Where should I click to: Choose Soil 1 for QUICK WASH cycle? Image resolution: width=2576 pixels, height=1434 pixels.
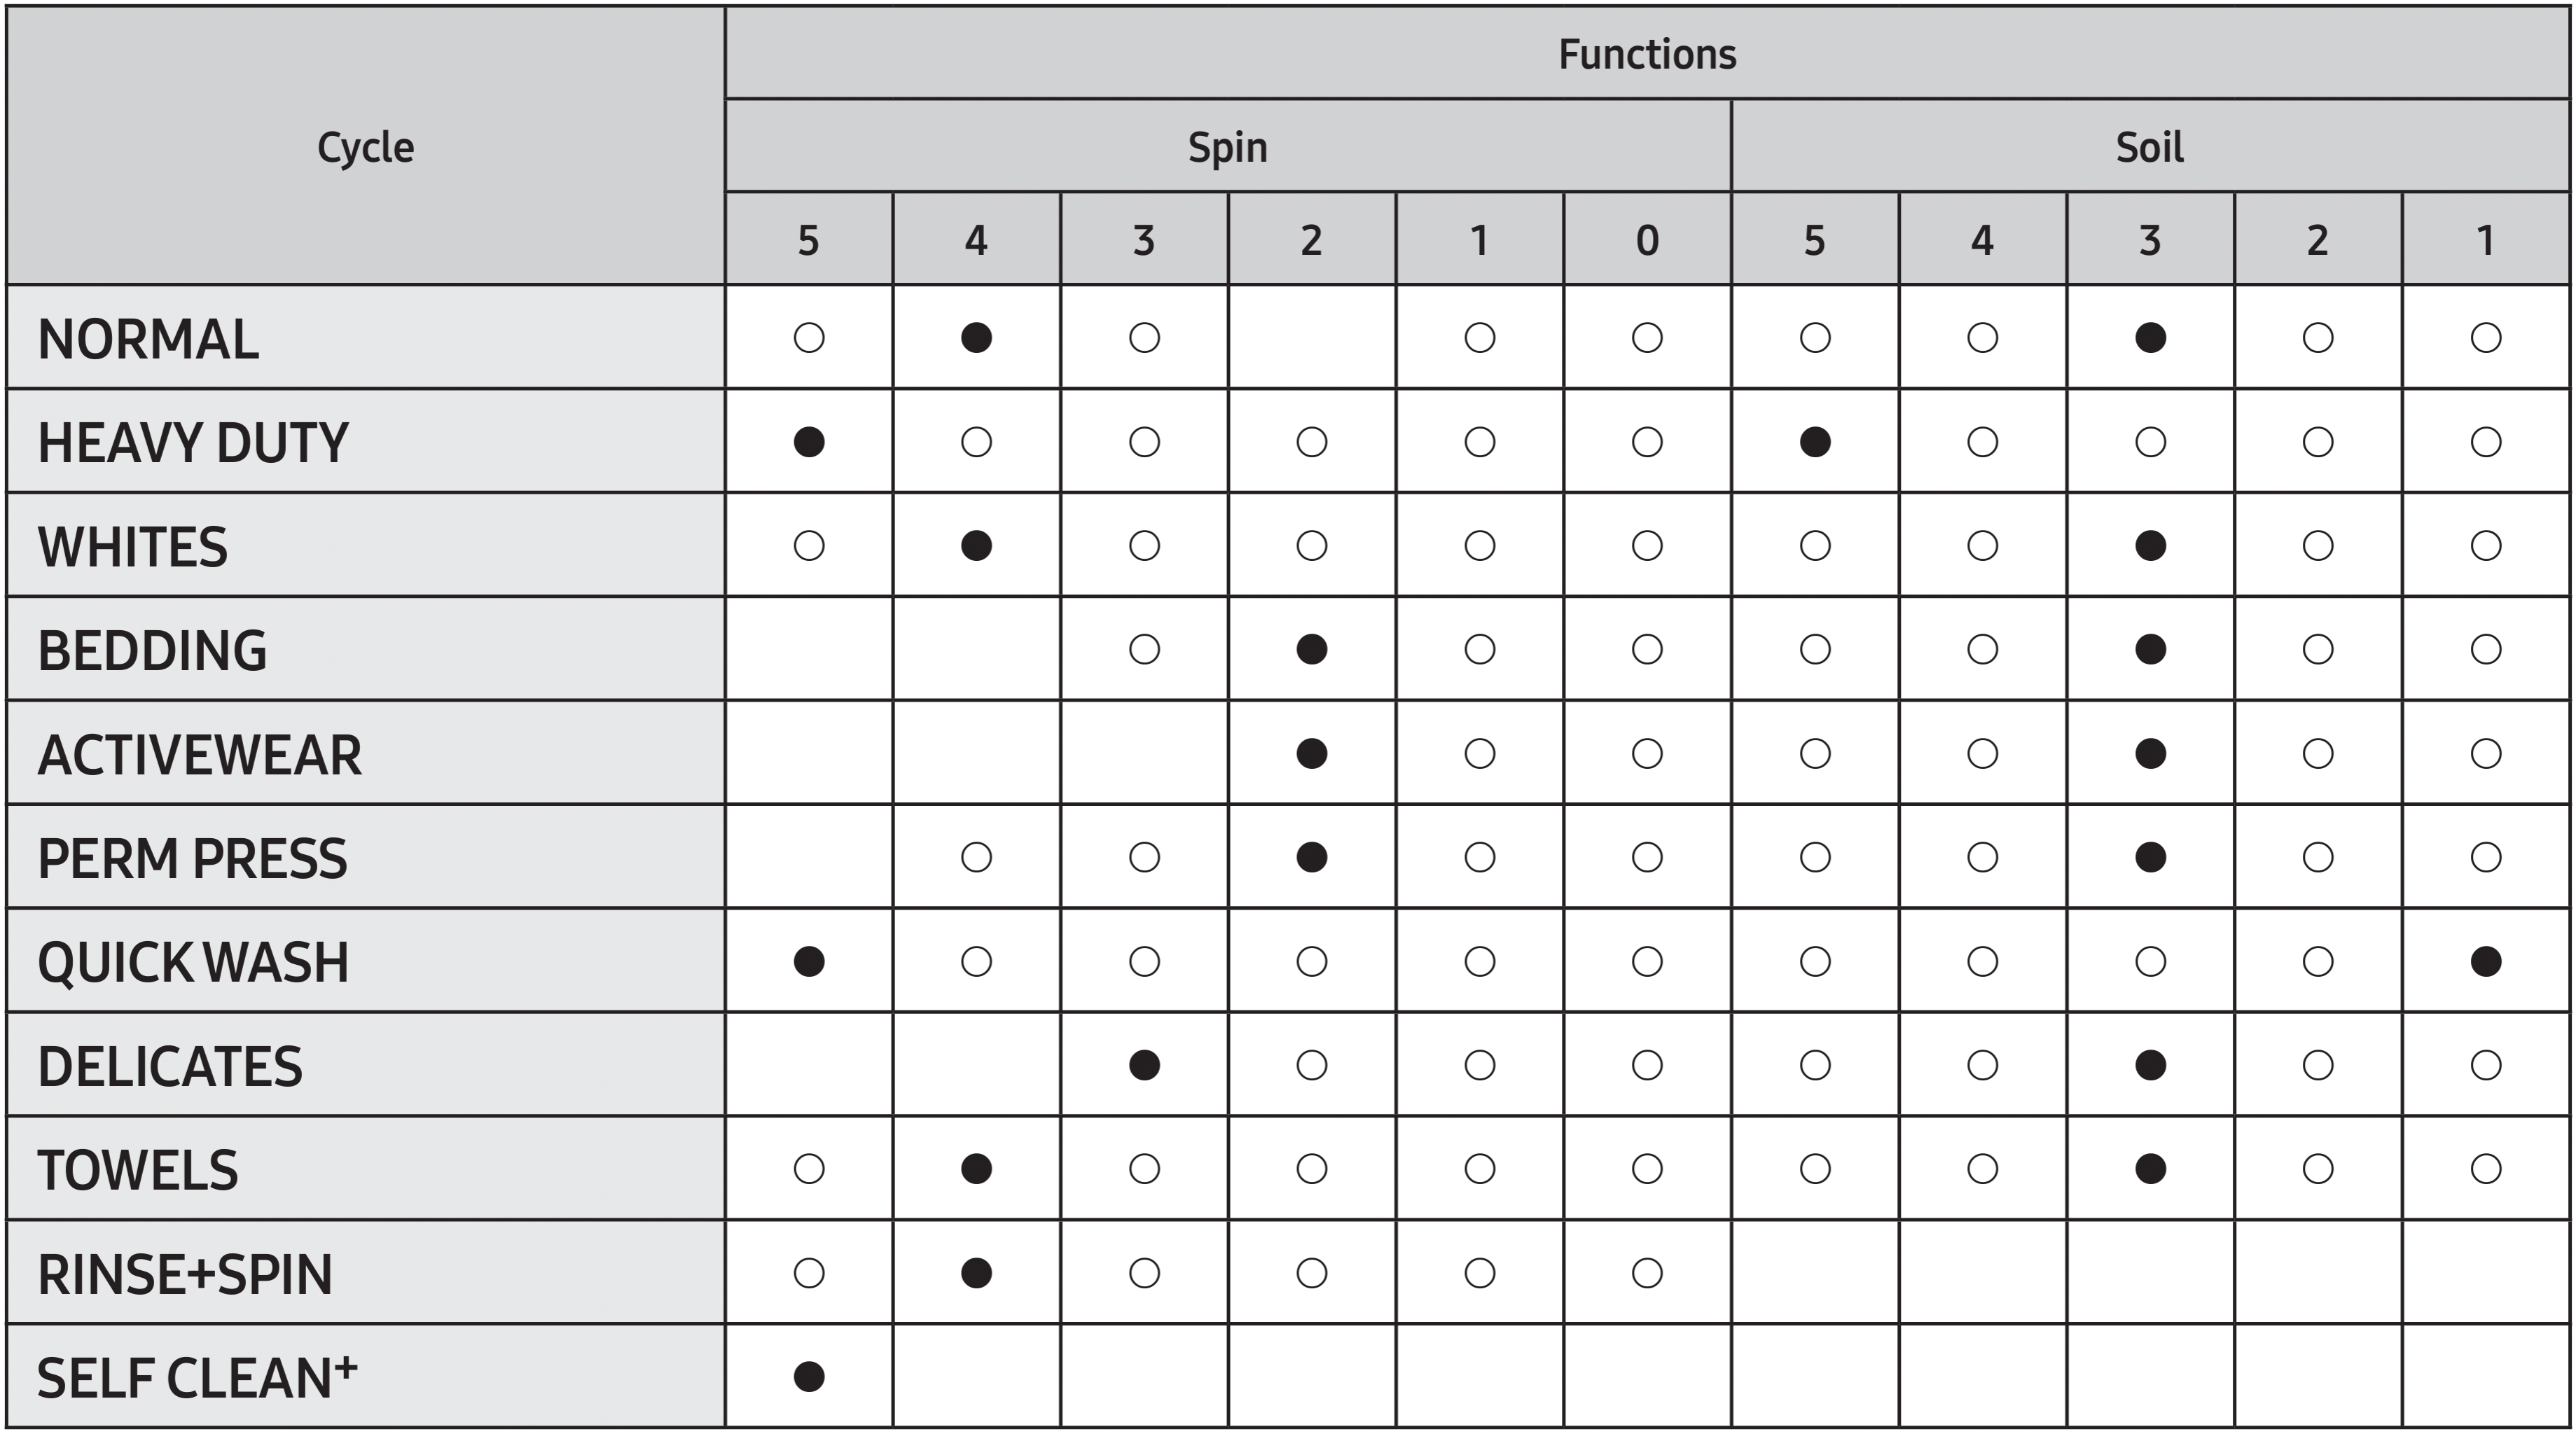click(x=2485, y=961)
